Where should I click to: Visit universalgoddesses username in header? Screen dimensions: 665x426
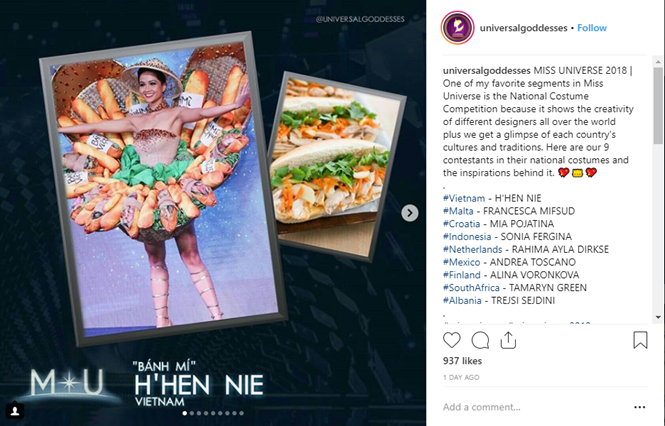tap(523, 28)
